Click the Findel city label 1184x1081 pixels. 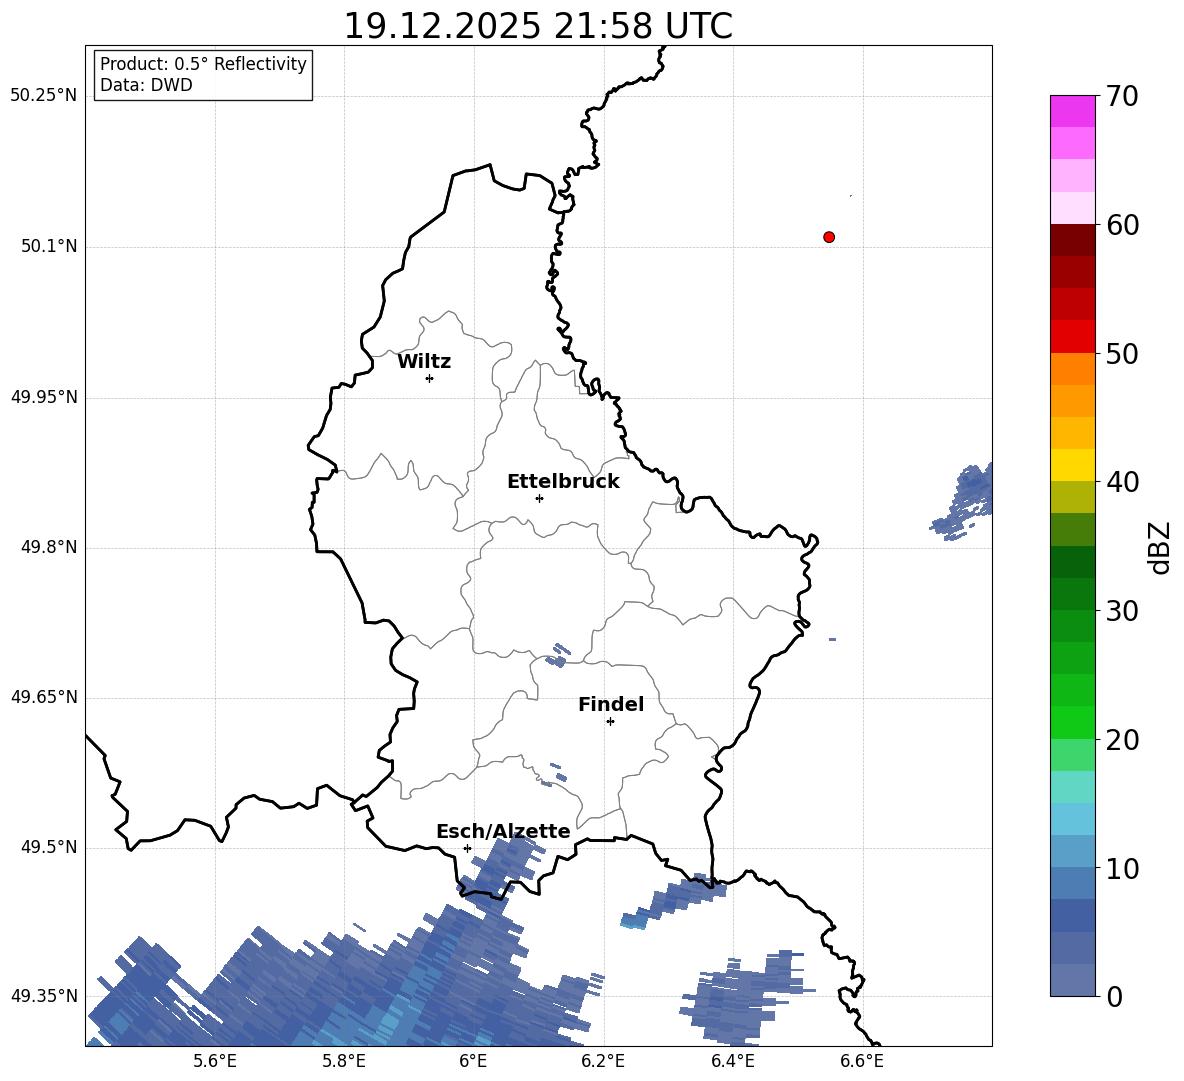[x=611, y=704]
